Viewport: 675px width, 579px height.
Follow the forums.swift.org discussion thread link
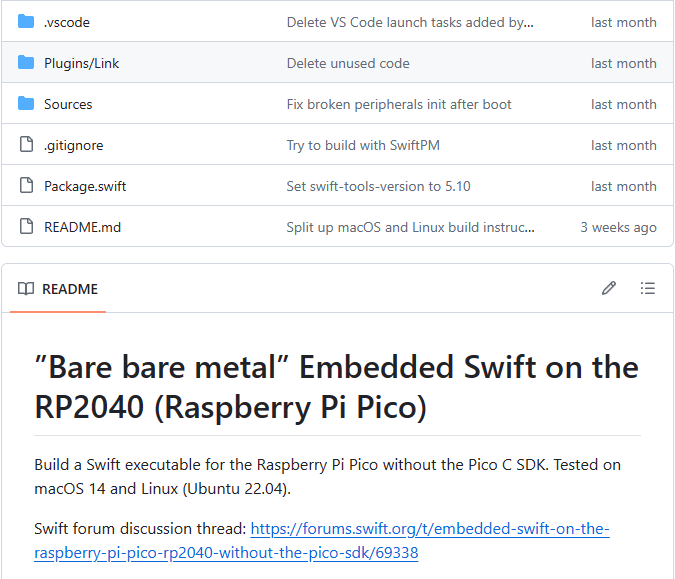(429, 529)
